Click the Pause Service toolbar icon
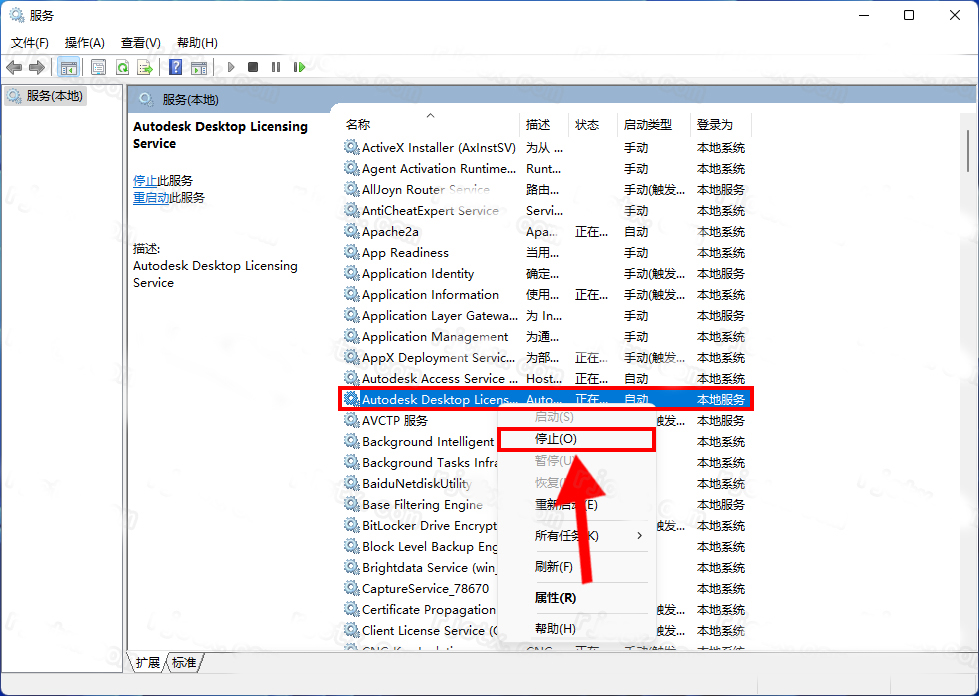 (x=276, y=67)
